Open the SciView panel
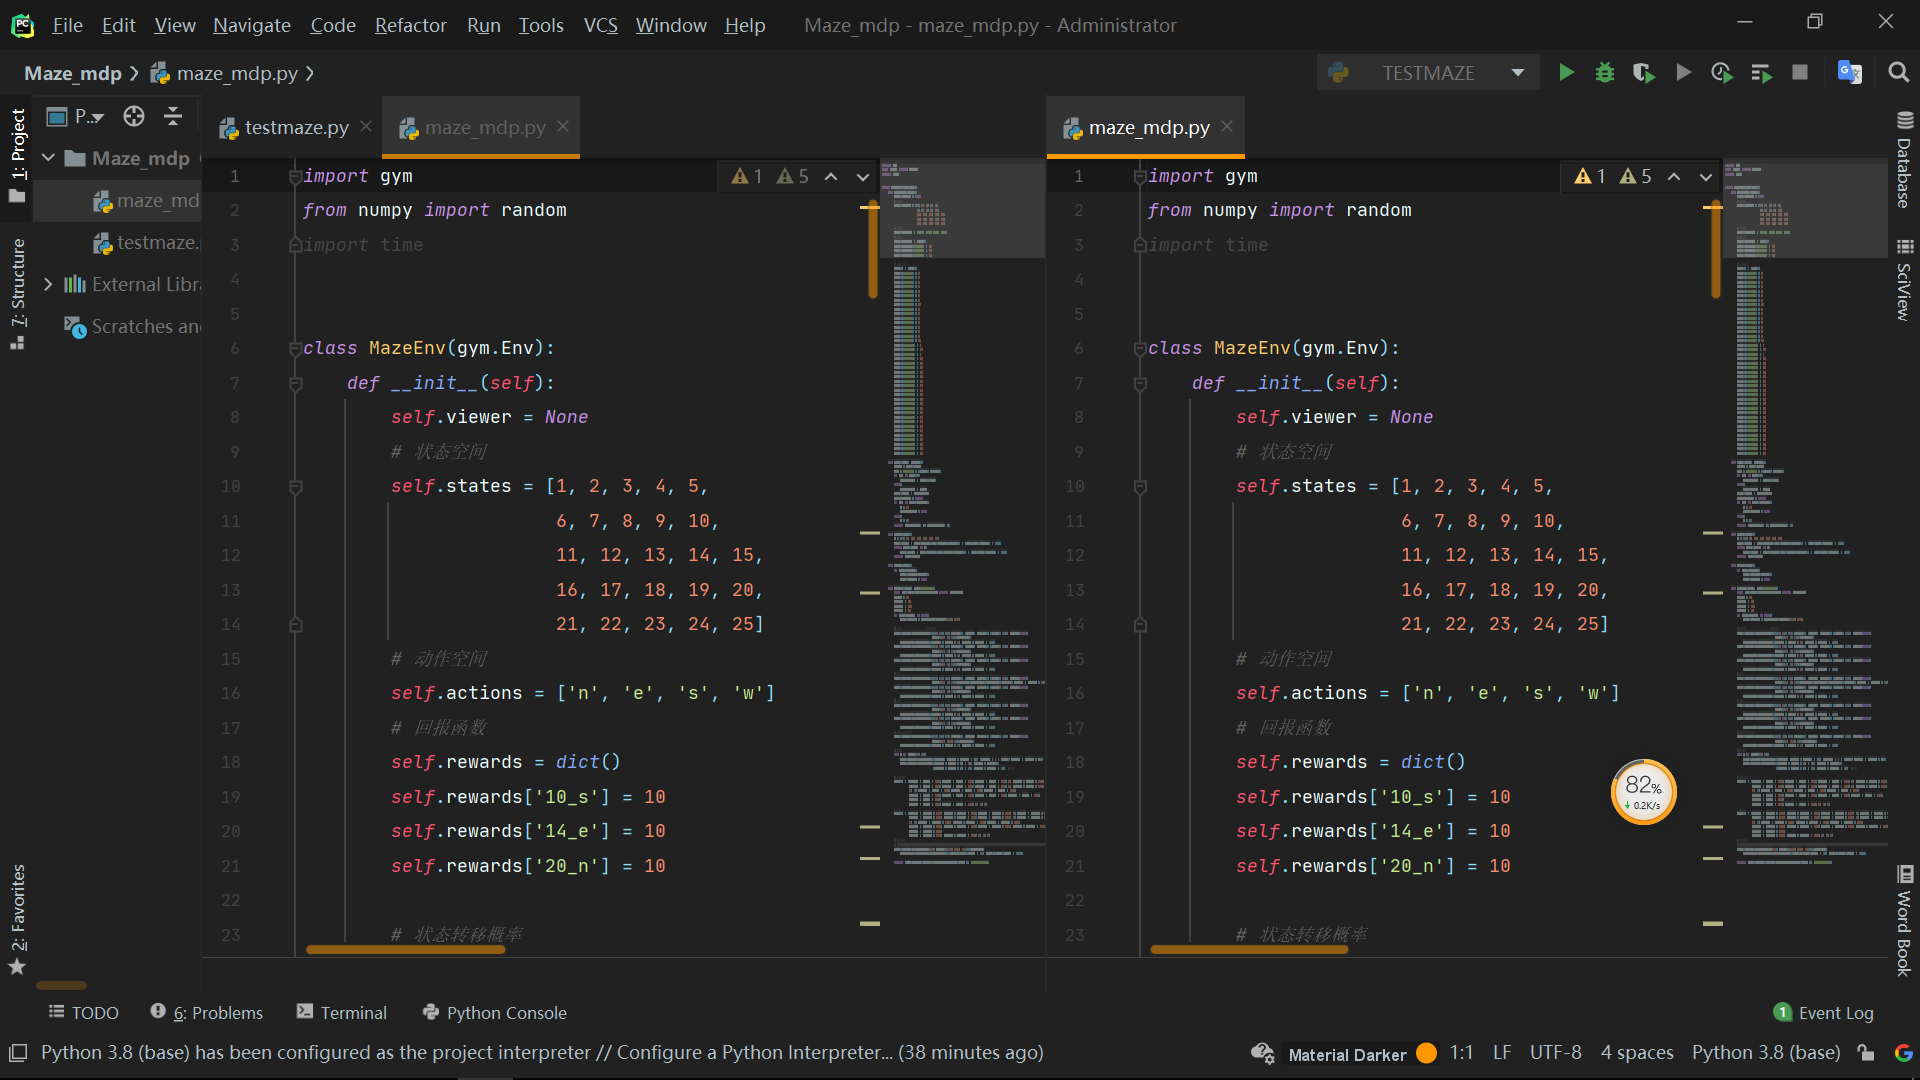Image resolution: width=1920 pixels, height=1080 pixels. click(1904, 285)
